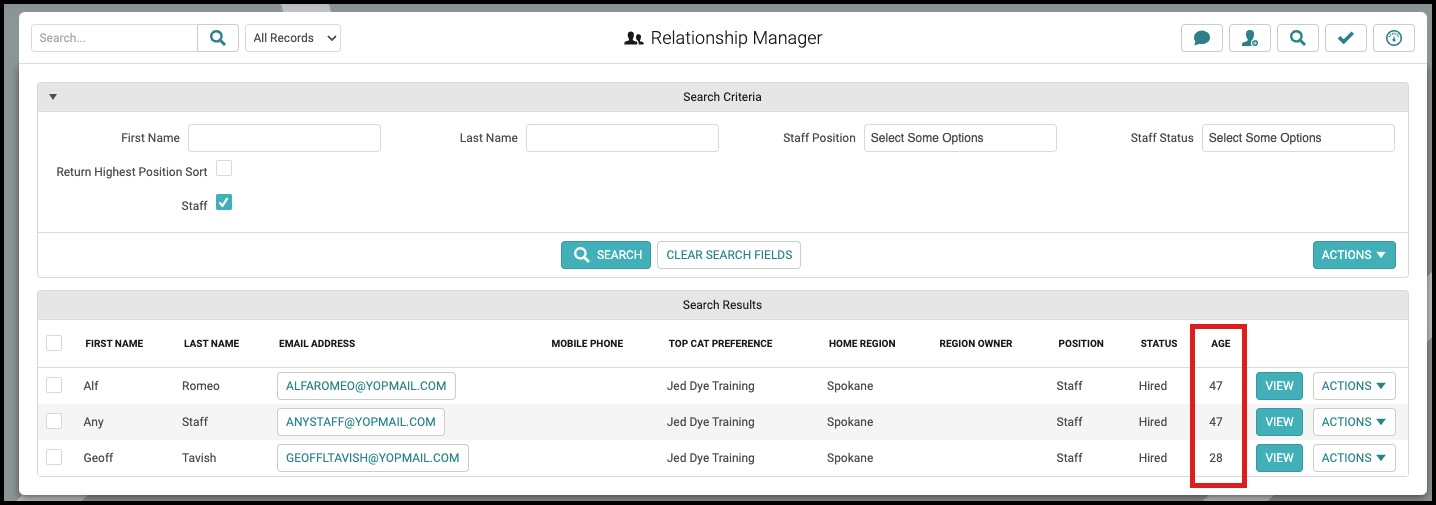
Task: Click the STATUS column header
Action: (x=1159, y=344)
